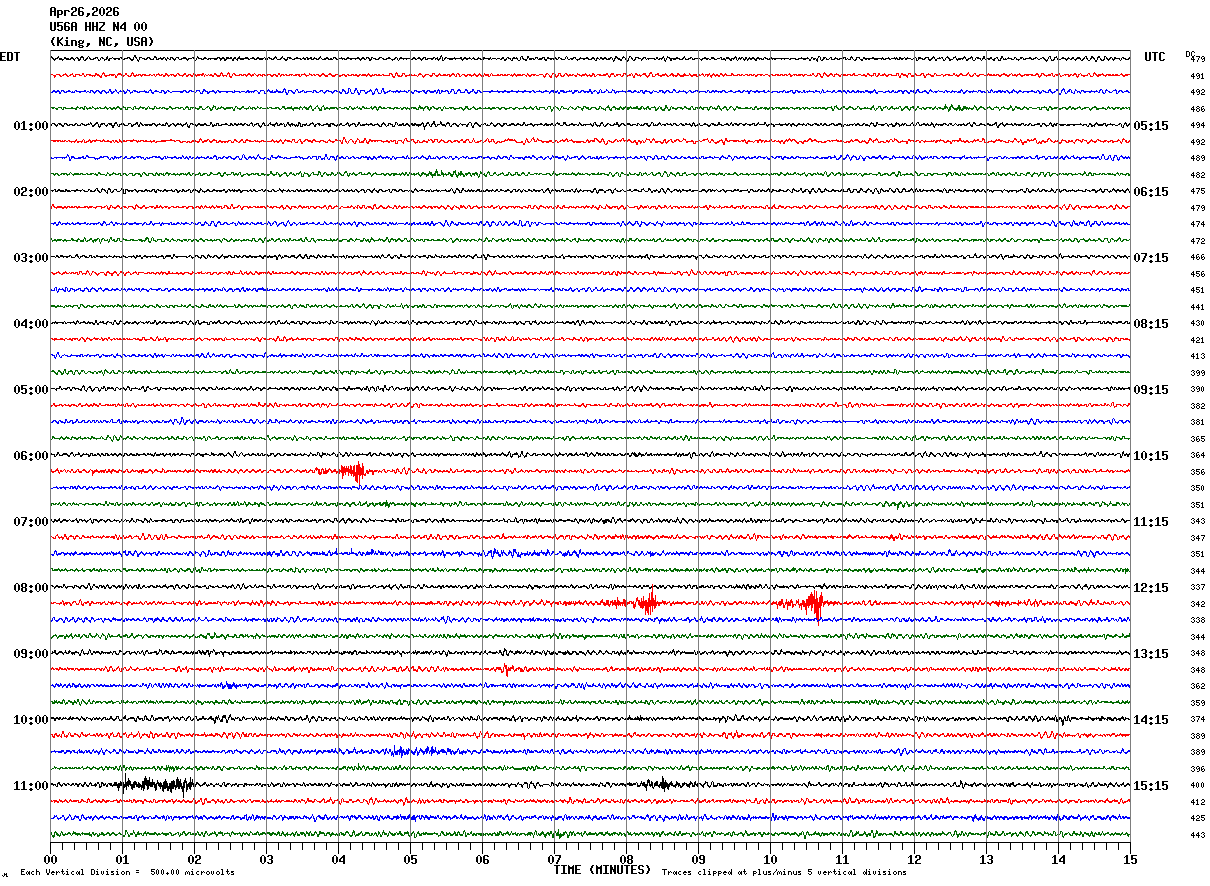Click the red seismic burst near minute 8
This screenshot has height=886, width=1210.
point(649,602)
